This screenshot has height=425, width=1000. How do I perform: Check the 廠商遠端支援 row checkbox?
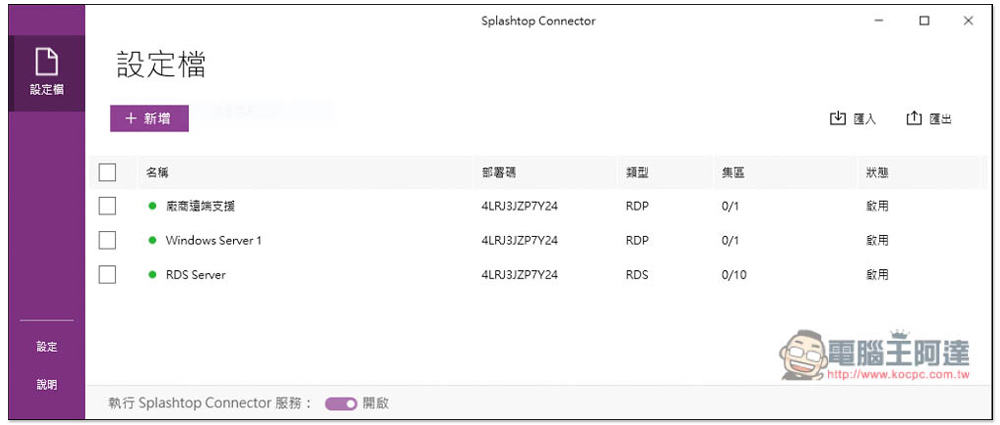point(108,206)
